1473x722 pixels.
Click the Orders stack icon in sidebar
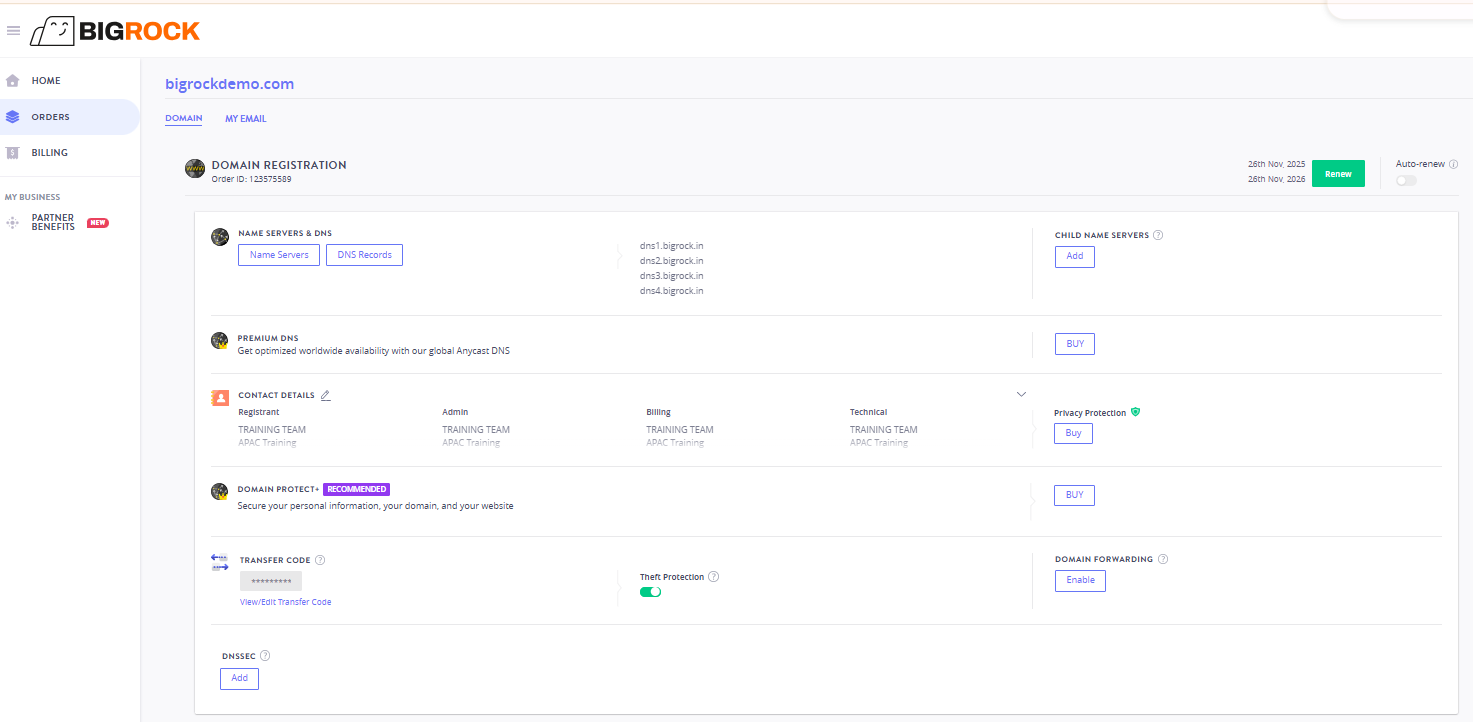(12, 117)
